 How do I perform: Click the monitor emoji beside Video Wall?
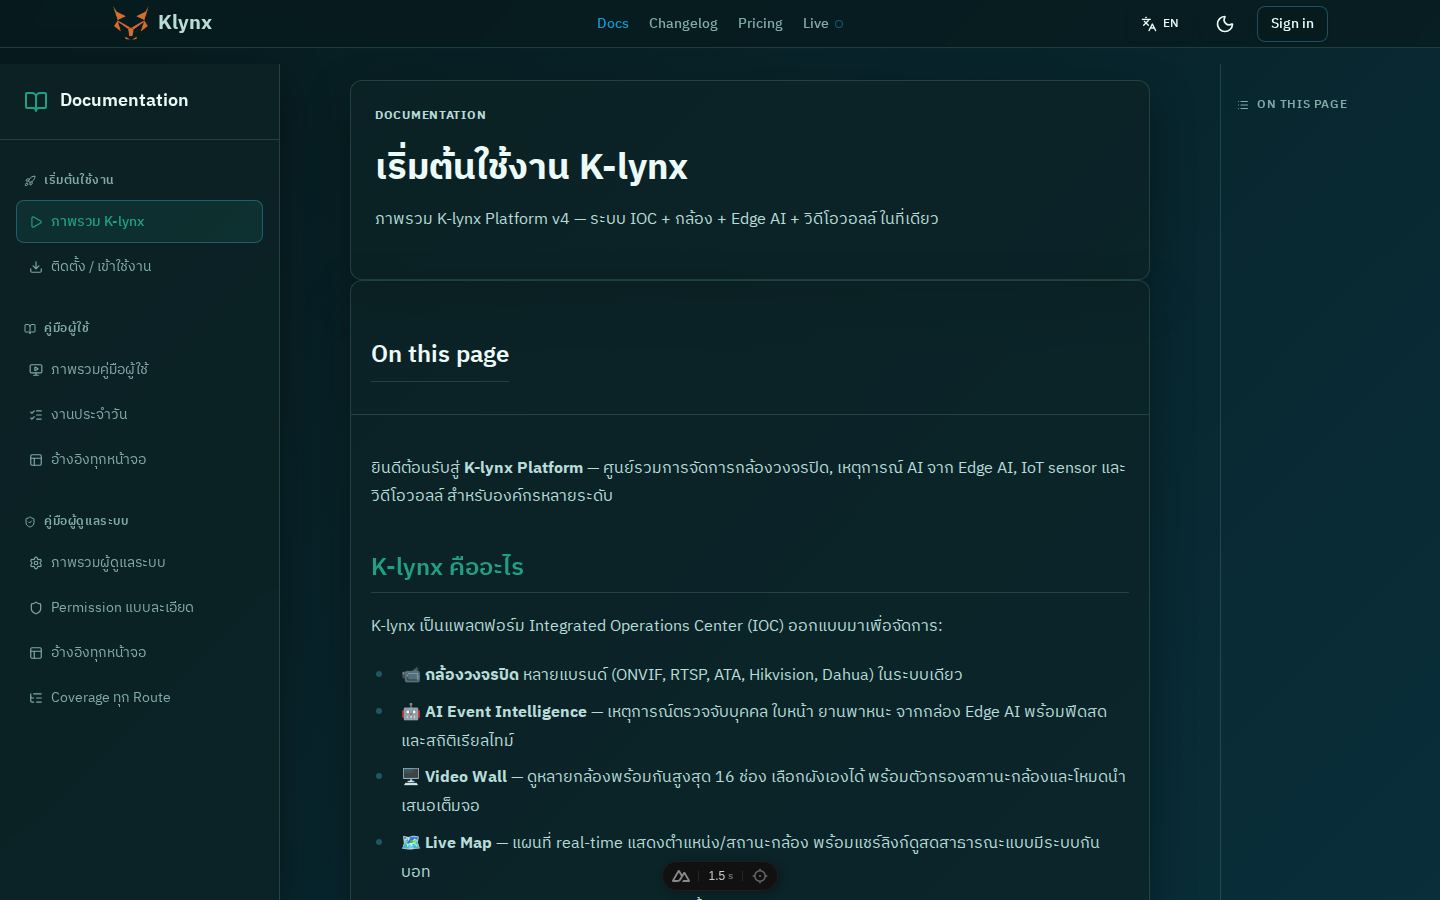click(411, 776)
